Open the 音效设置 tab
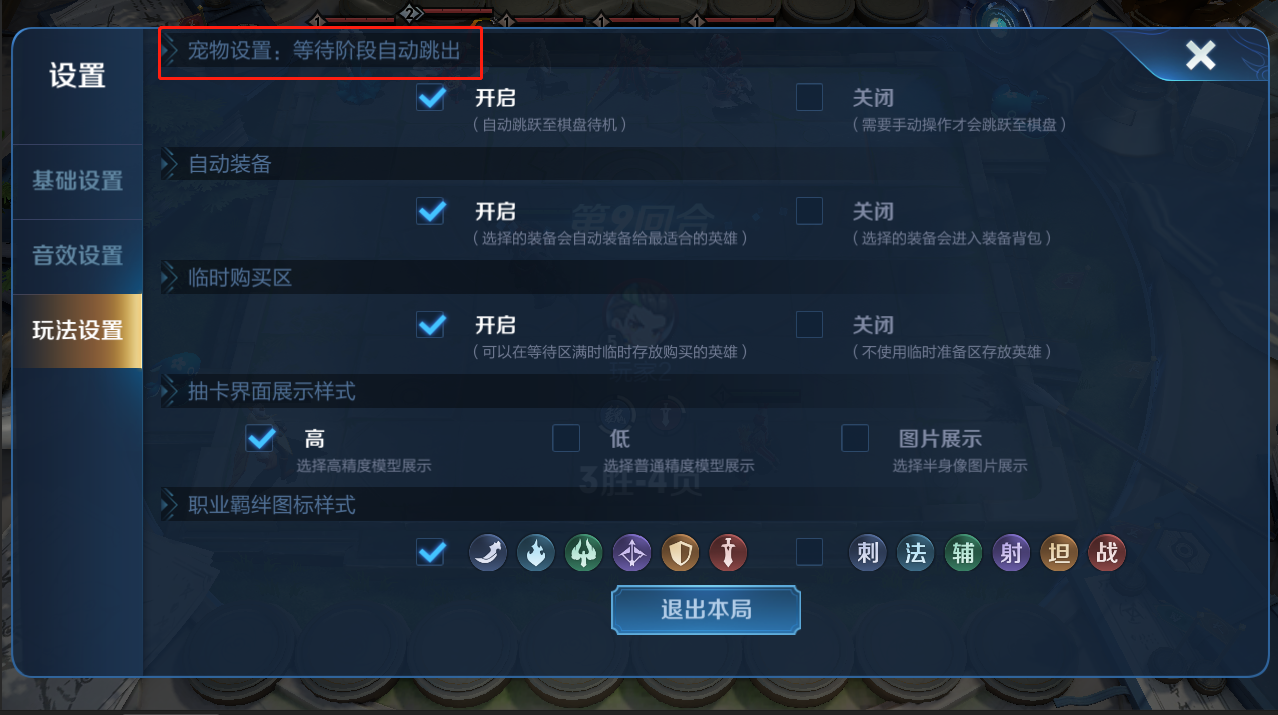This screenshot has width=1278, height=715. click(77, 256)
